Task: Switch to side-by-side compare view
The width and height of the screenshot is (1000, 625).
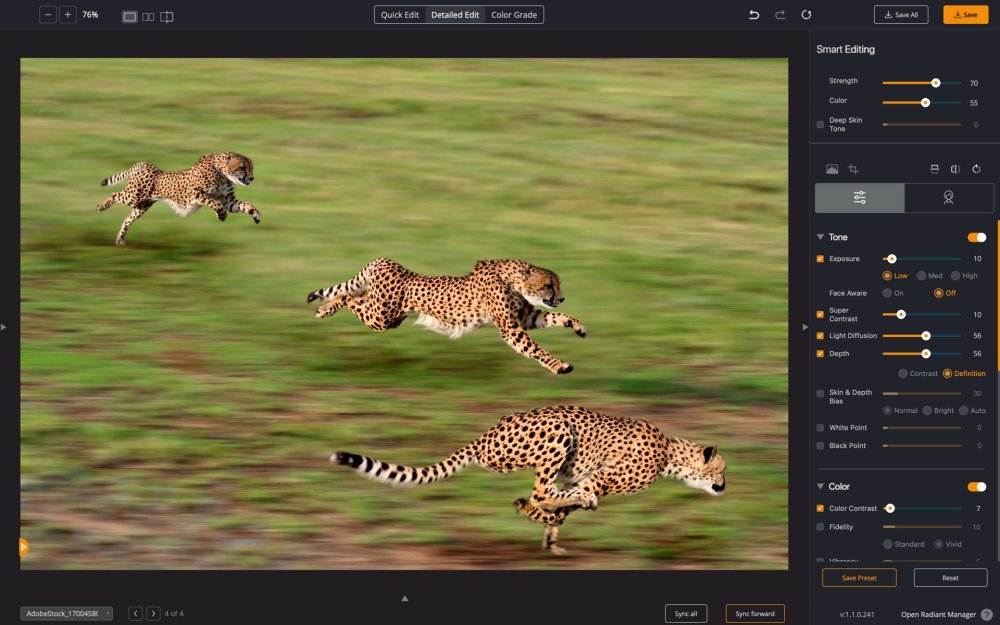Action: pos(148,16)
